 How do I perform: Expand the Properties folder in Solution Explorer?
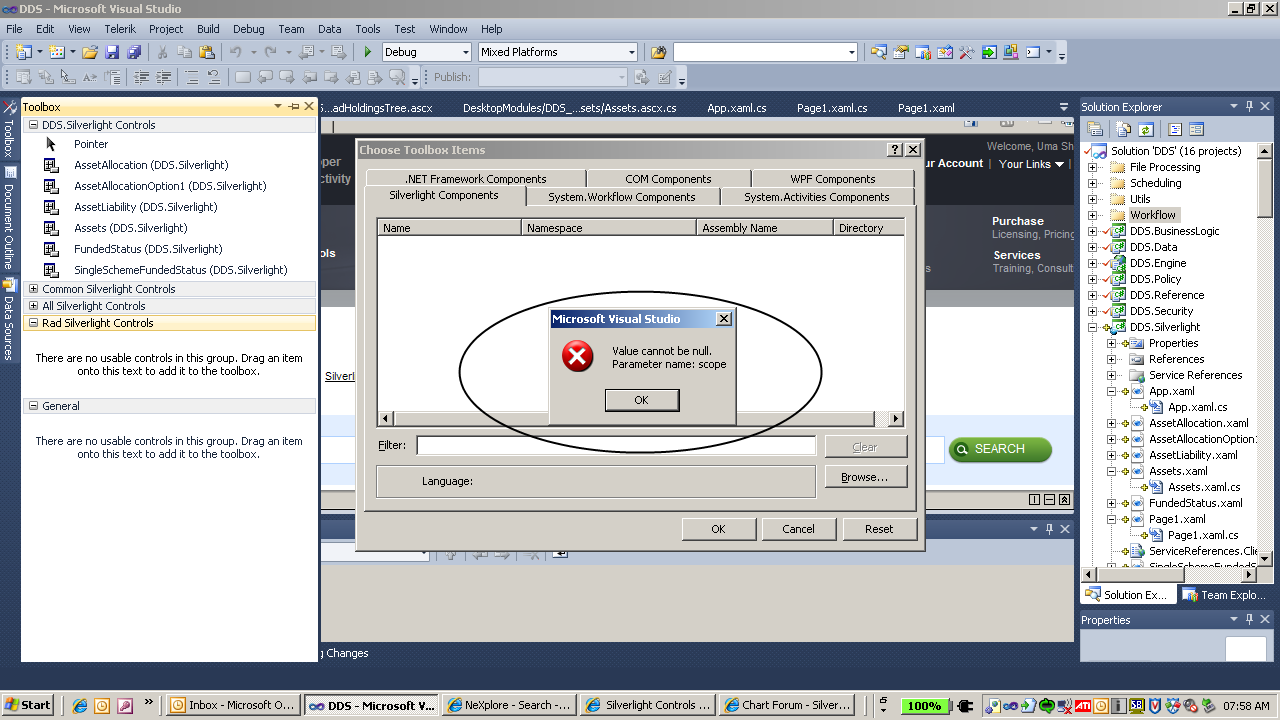1111,343
